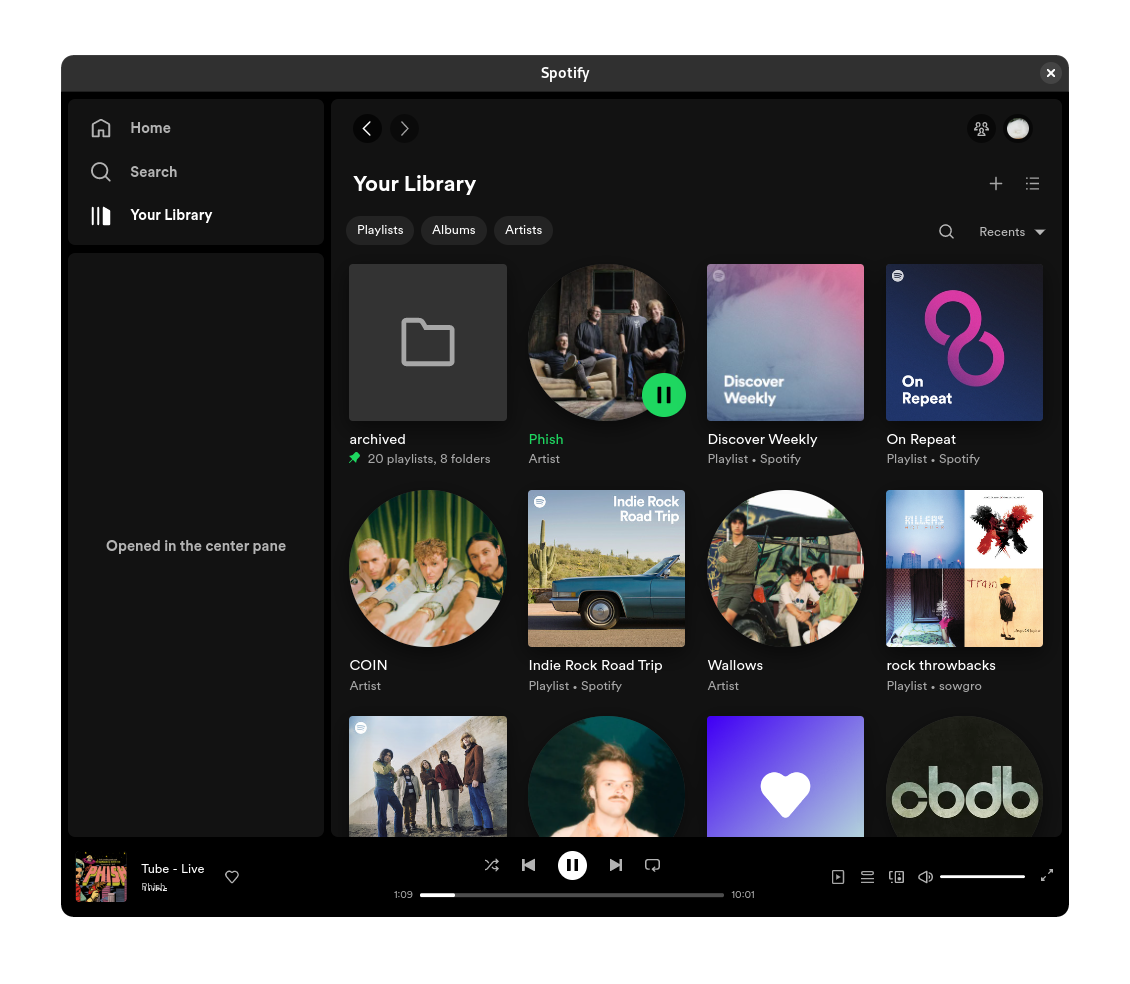Viewport: 1130px width, 984px height.
Task: Pause Phish with the green button
Action: pyautogui.click(x=664, y=395)
